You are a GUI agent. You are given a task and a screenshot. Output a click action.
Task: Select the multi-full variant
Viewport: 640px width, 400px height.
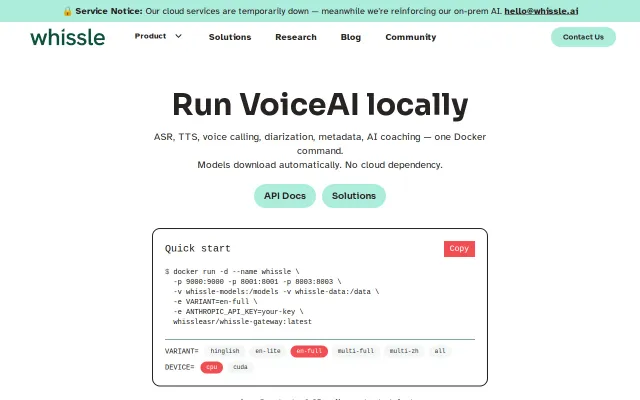click(x=356, y=351)
